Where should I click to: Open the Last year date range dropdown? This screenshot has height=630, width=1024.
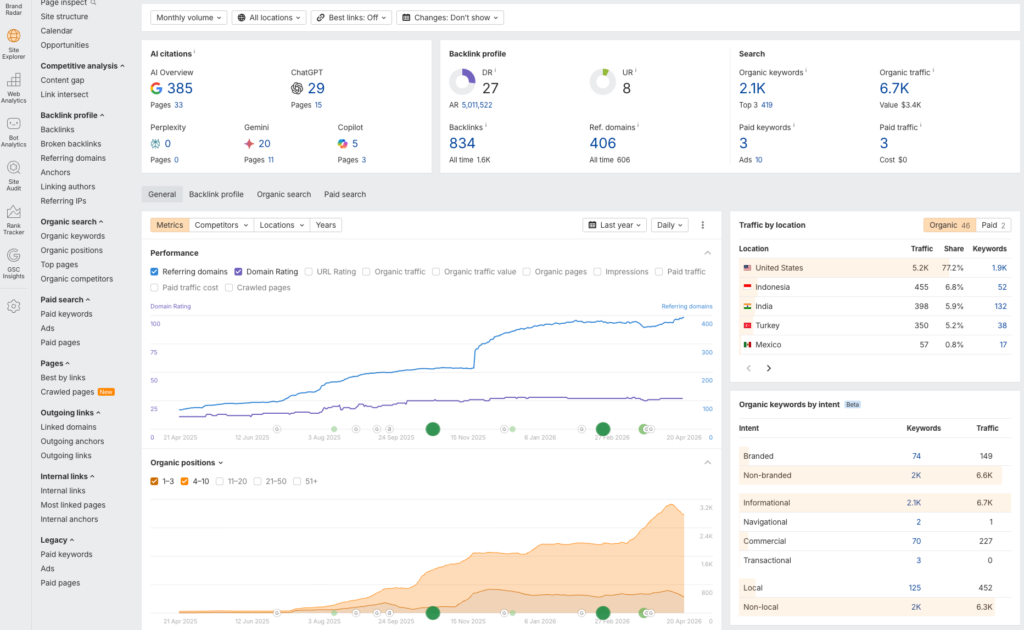[x=615, y=225]
